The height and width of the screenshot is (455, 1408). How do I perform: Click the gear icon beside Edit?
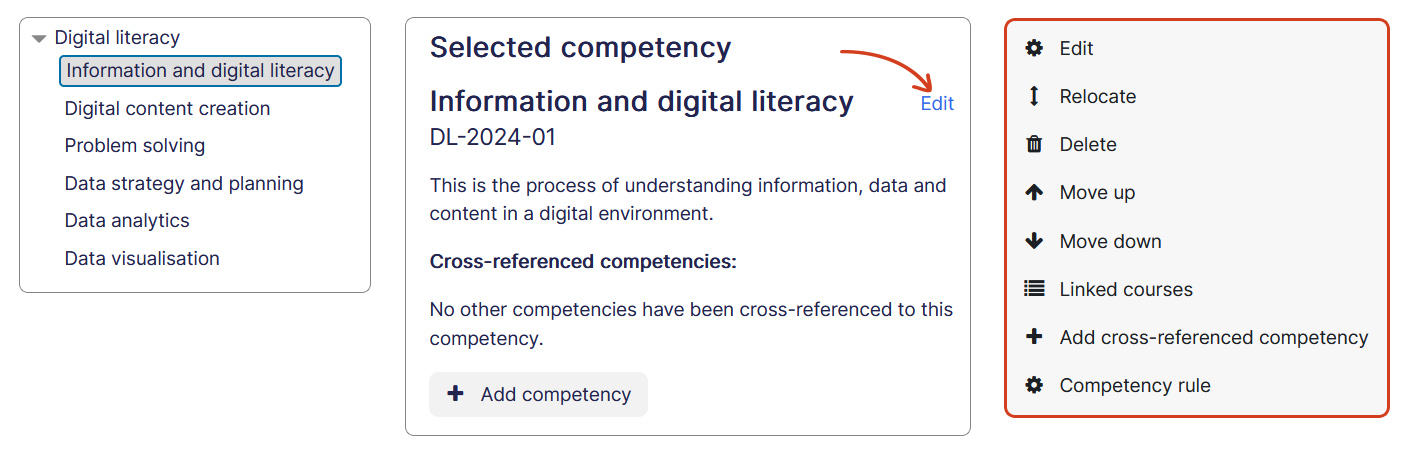pyautogui.click(x=1034, y=48)
